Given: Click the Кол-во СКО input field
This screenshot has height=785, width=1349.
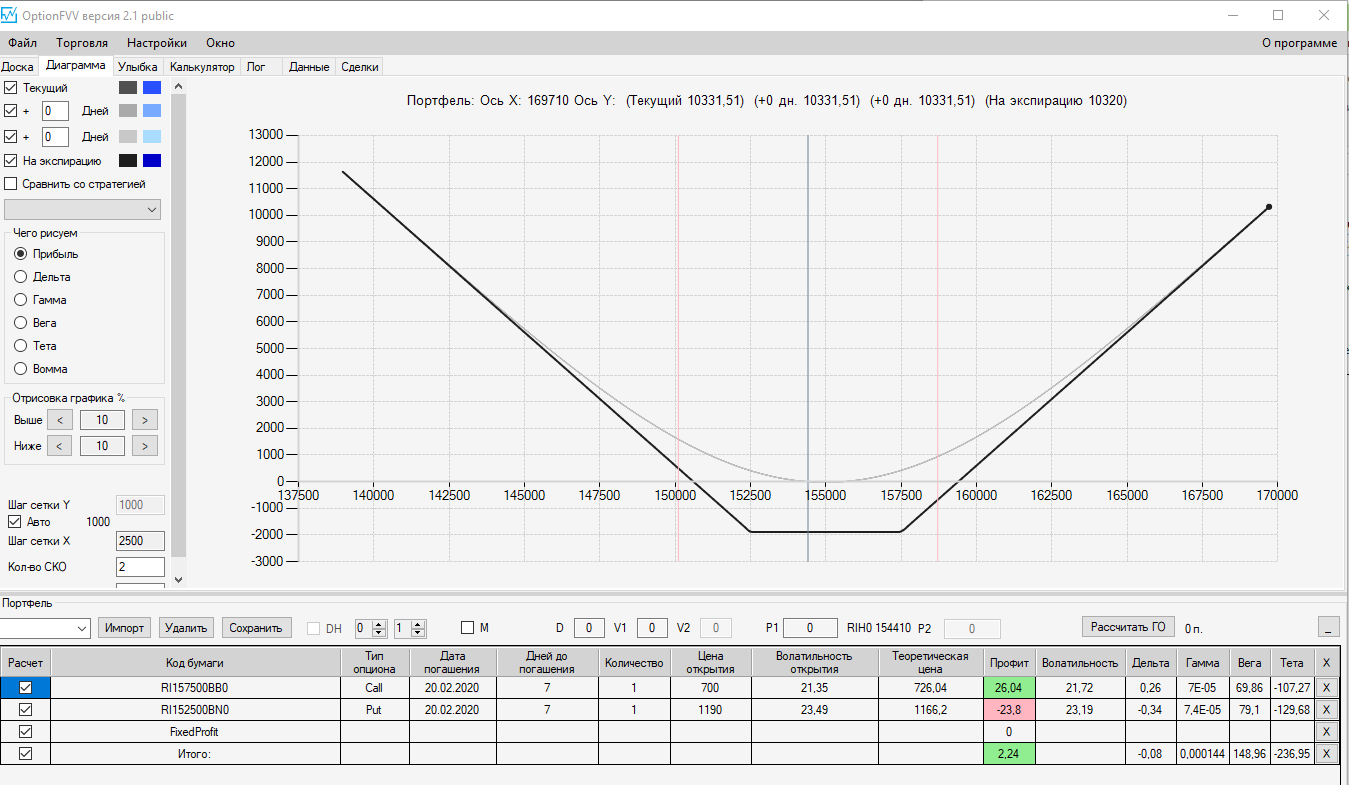Looking at the screenshot, I should pos(141,567).
